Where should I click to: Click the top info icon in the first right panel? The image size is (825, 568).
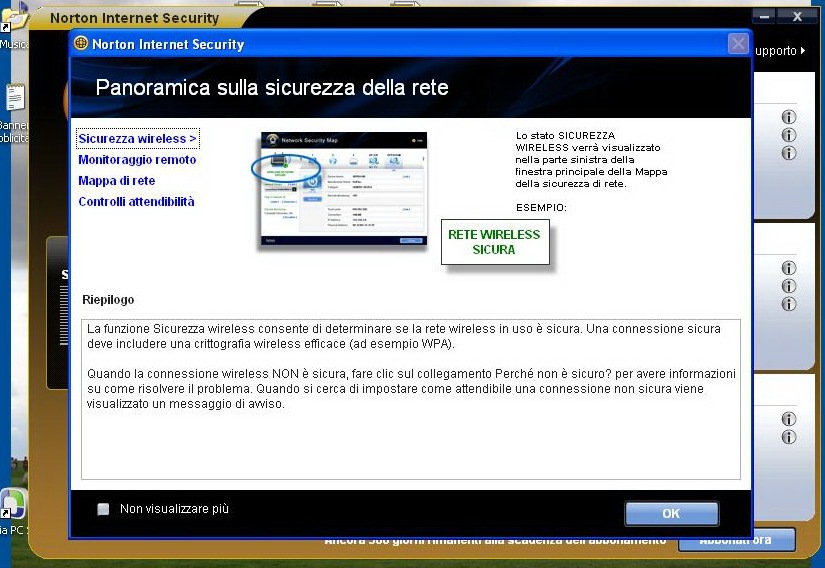pos(789,117)
